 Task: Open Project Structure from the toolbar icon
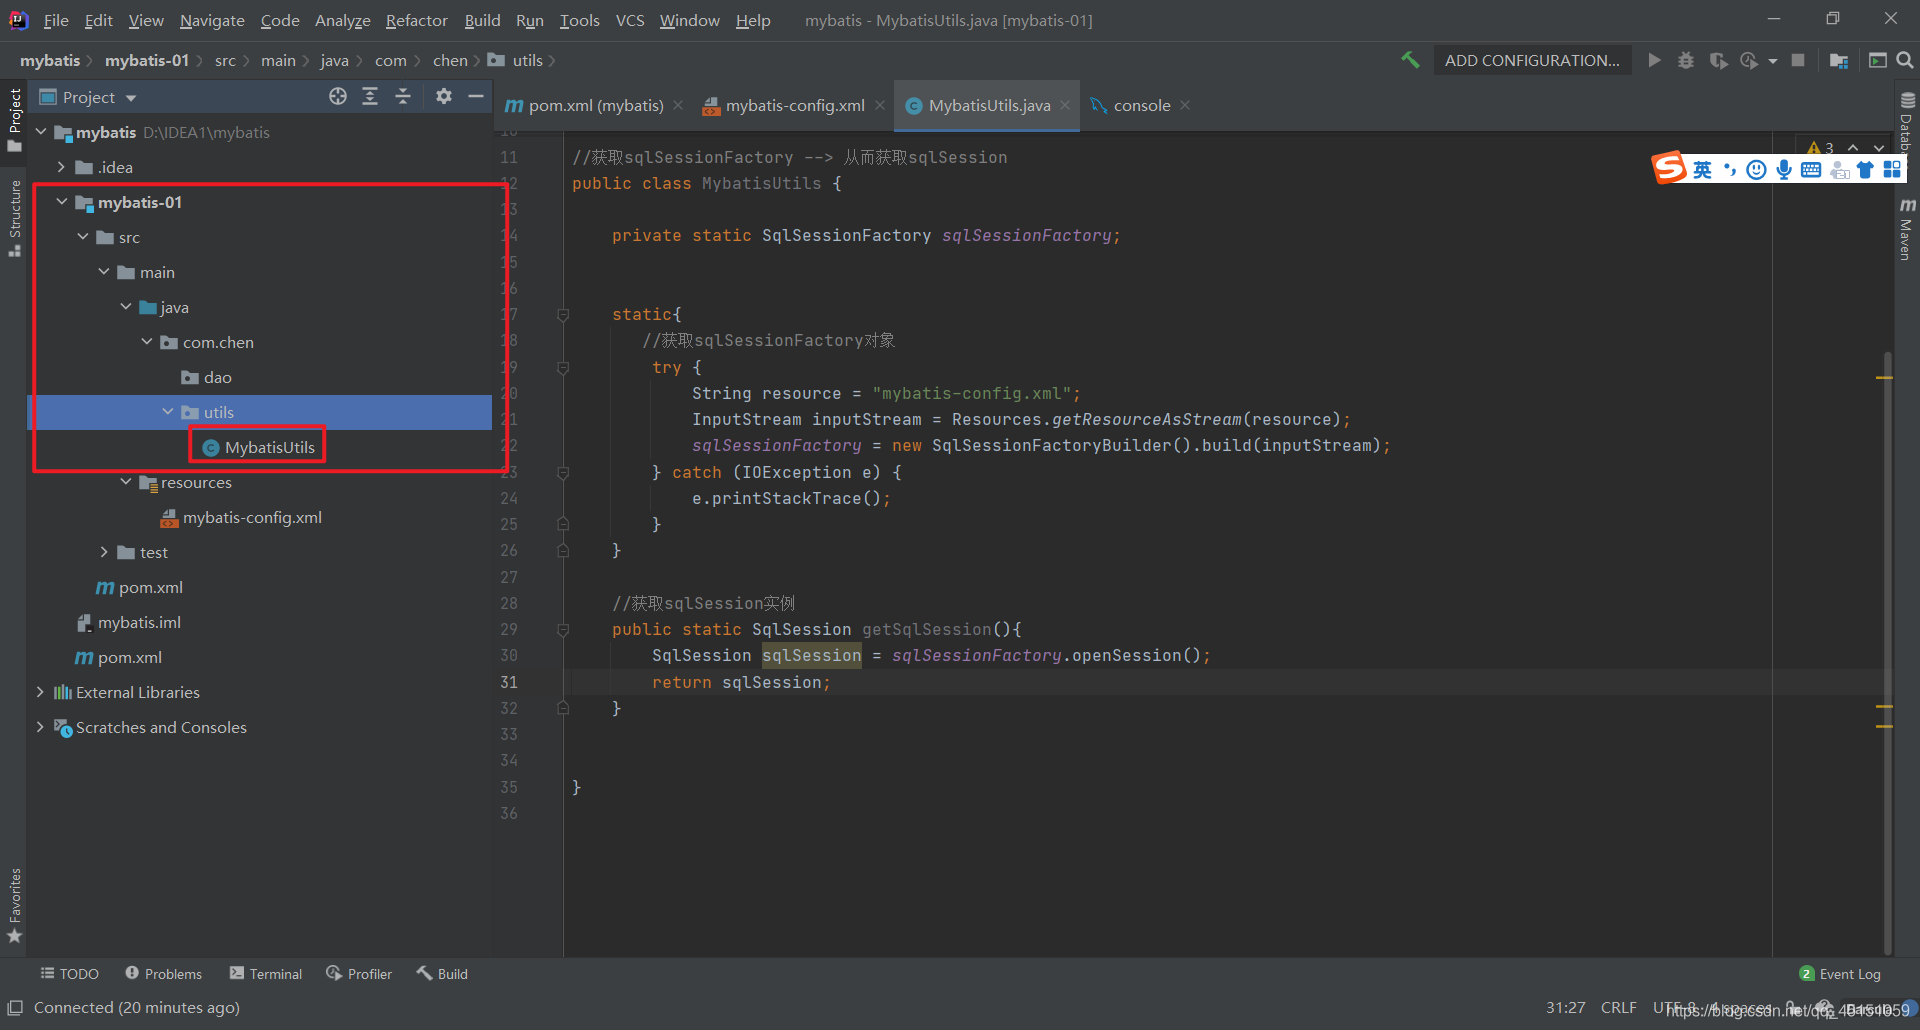(x=1838, y=60)
